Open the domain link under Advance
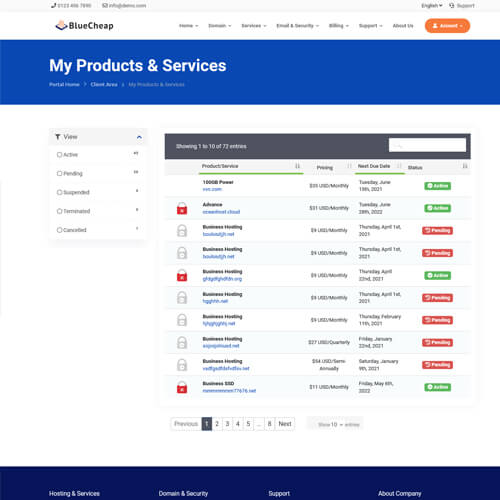The width and height of the screenshot is (500, 500). click(x=221, y=212)
